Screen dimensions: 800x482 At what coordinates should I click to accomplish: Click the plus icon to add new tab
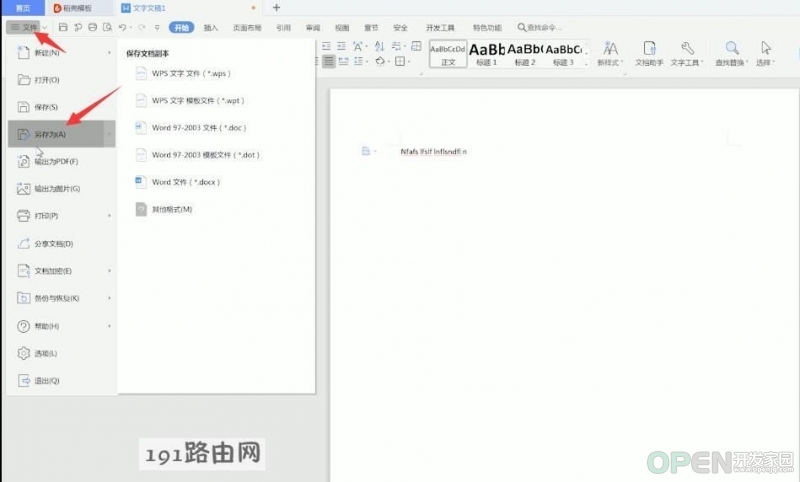click(x=276, y=8)
